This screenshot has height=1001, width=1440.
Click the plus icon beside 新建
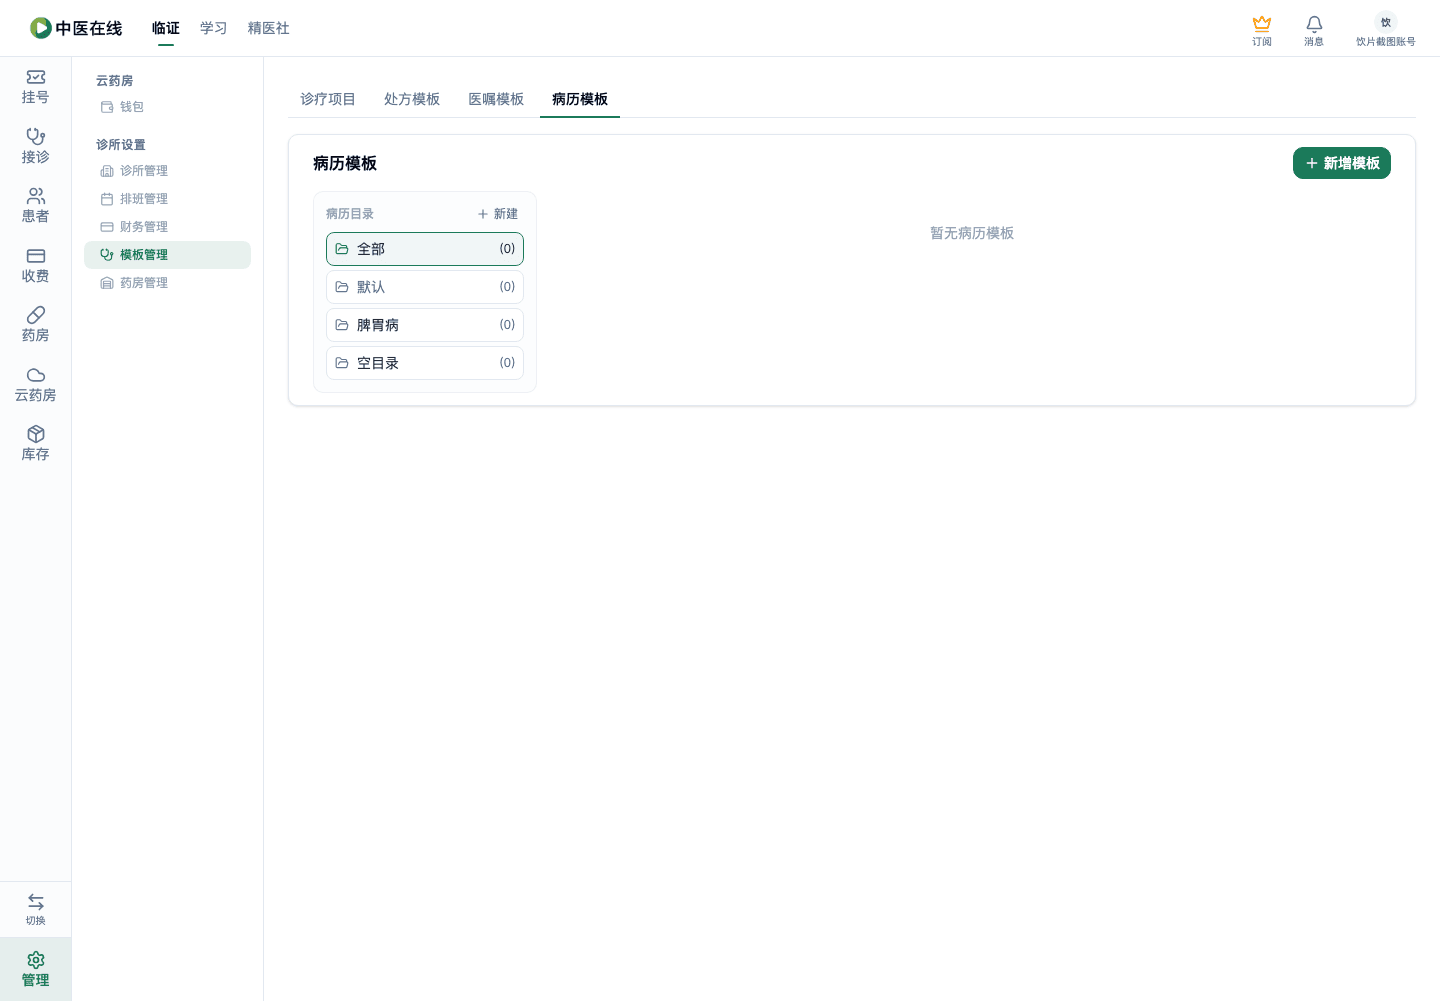point(483,214)
